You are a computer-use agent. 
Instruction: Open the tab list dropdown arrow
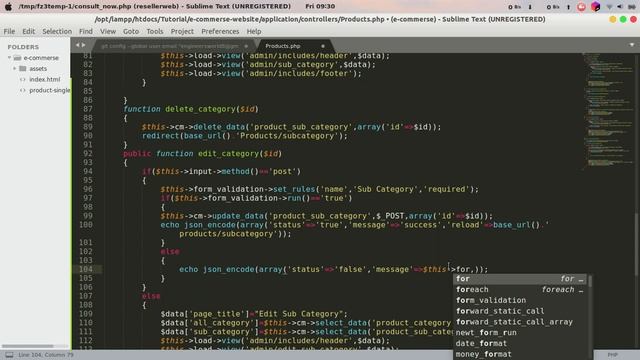pyautogui.click(x=631, y=45)
